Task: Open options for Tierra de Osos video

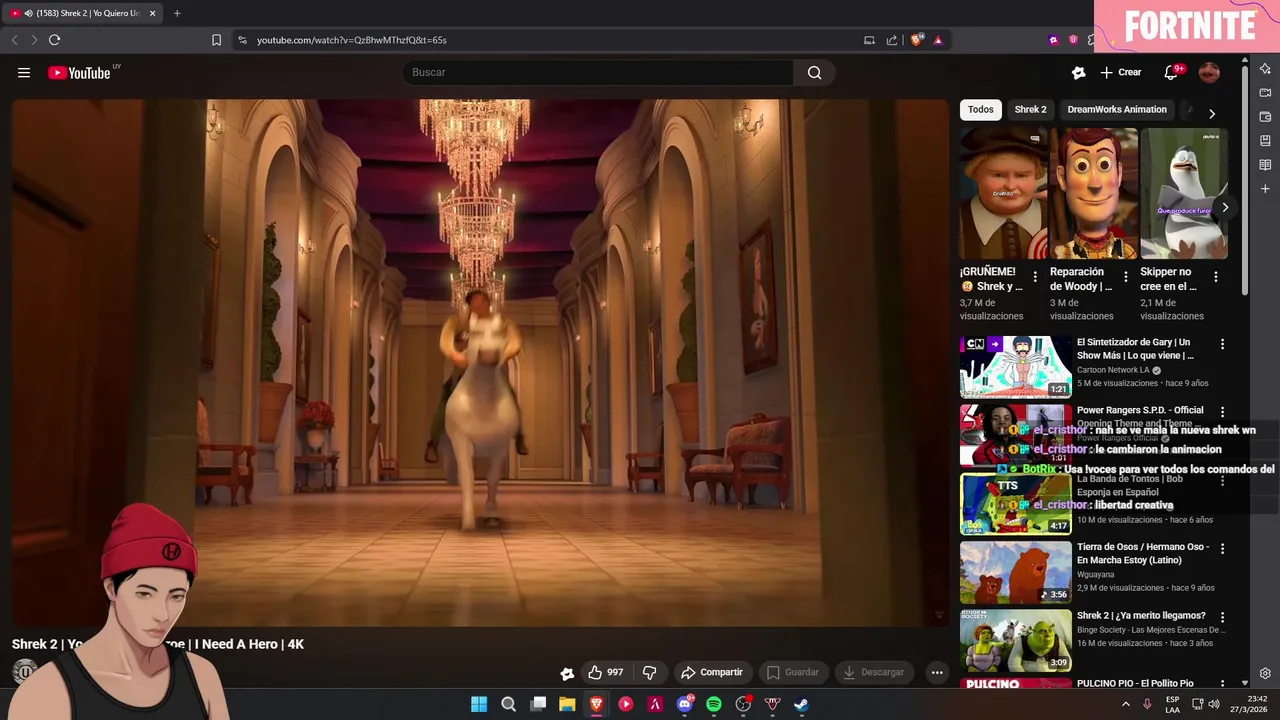Action: coord(1222,549)
